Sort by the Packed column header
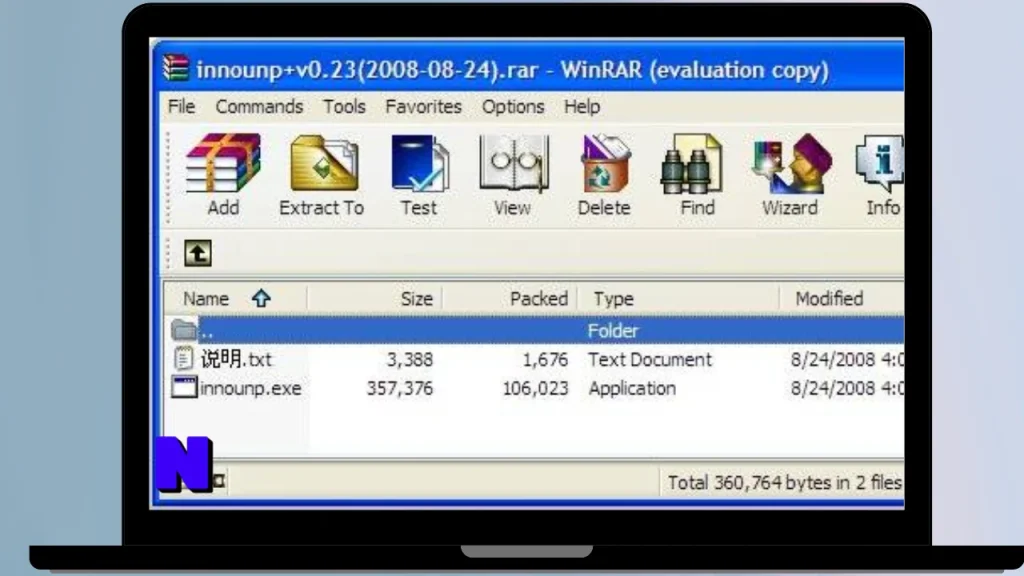Image resolution: width=1024 pixels, height=576 pixels. tap(539, 298)
